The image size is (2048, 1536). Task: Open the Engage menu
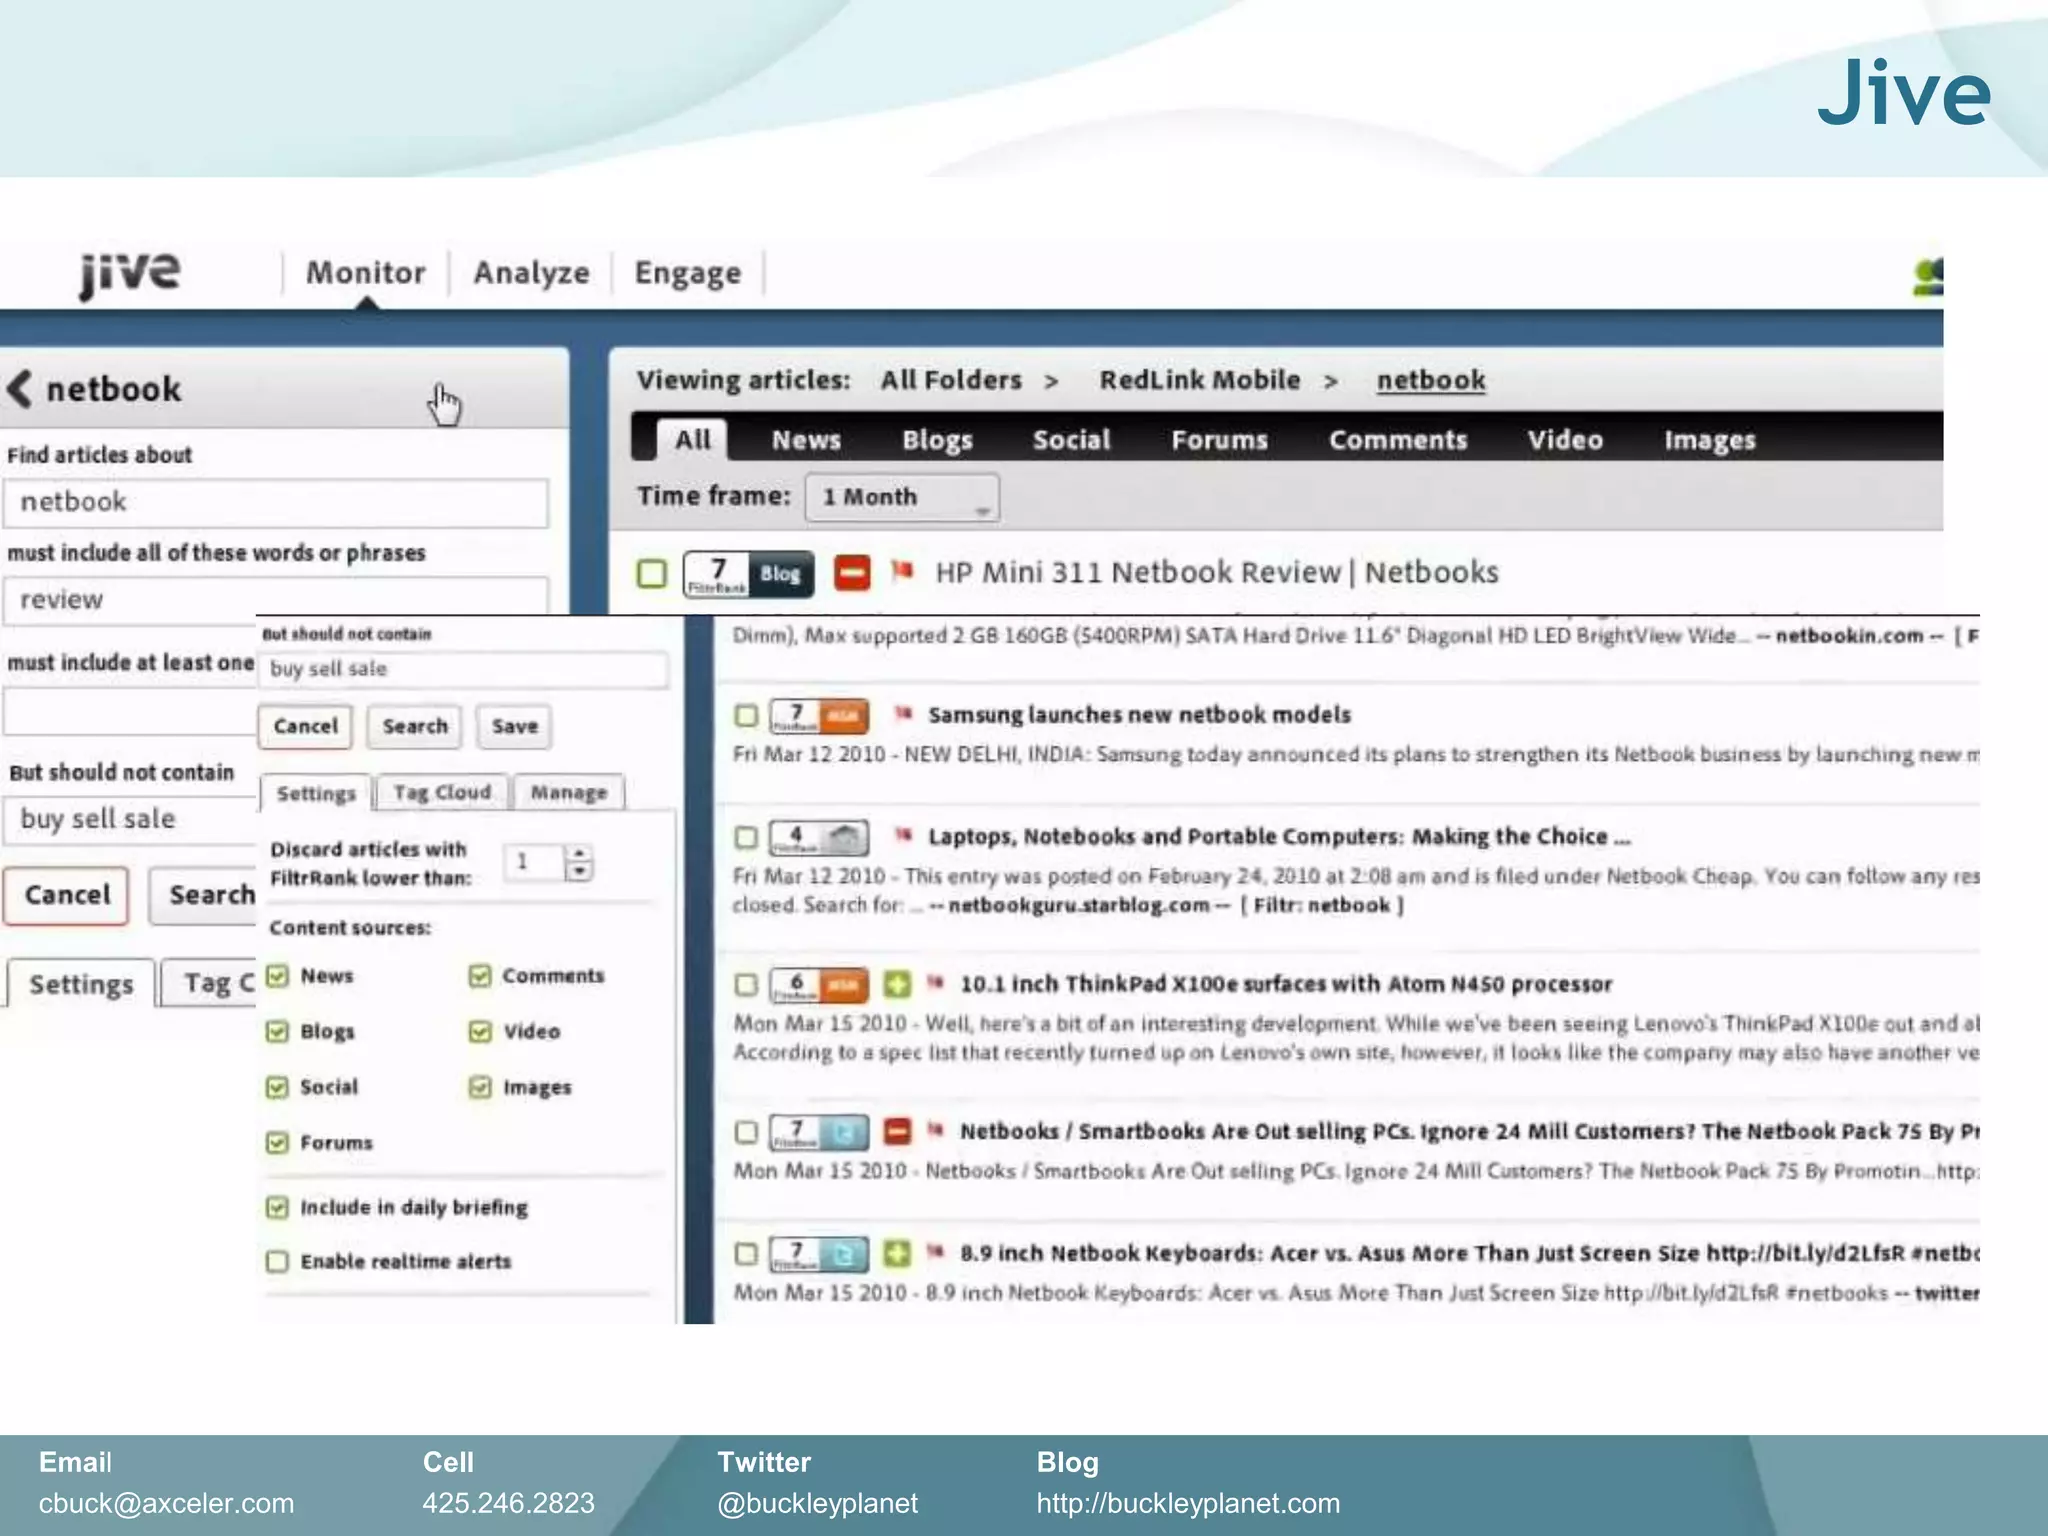click(x=688, y=273)
